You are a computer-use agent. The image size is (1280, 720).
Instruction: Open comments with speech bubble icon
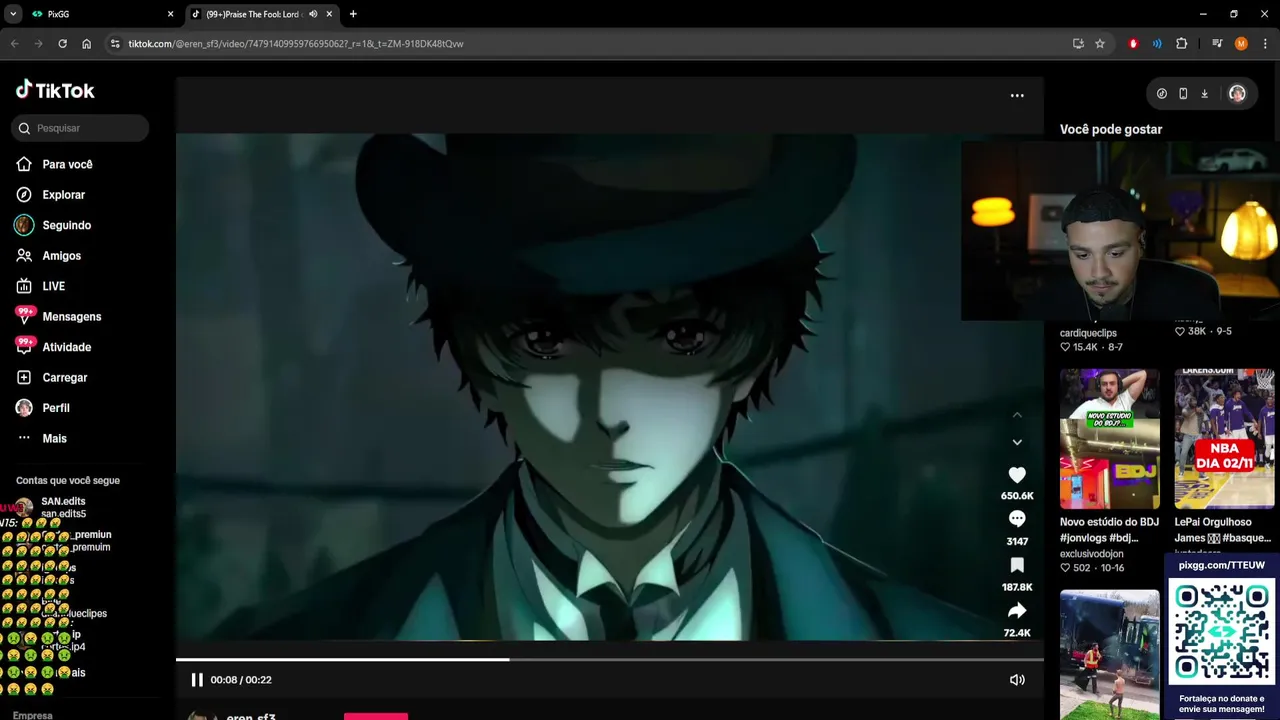(x=1017, y=519)
